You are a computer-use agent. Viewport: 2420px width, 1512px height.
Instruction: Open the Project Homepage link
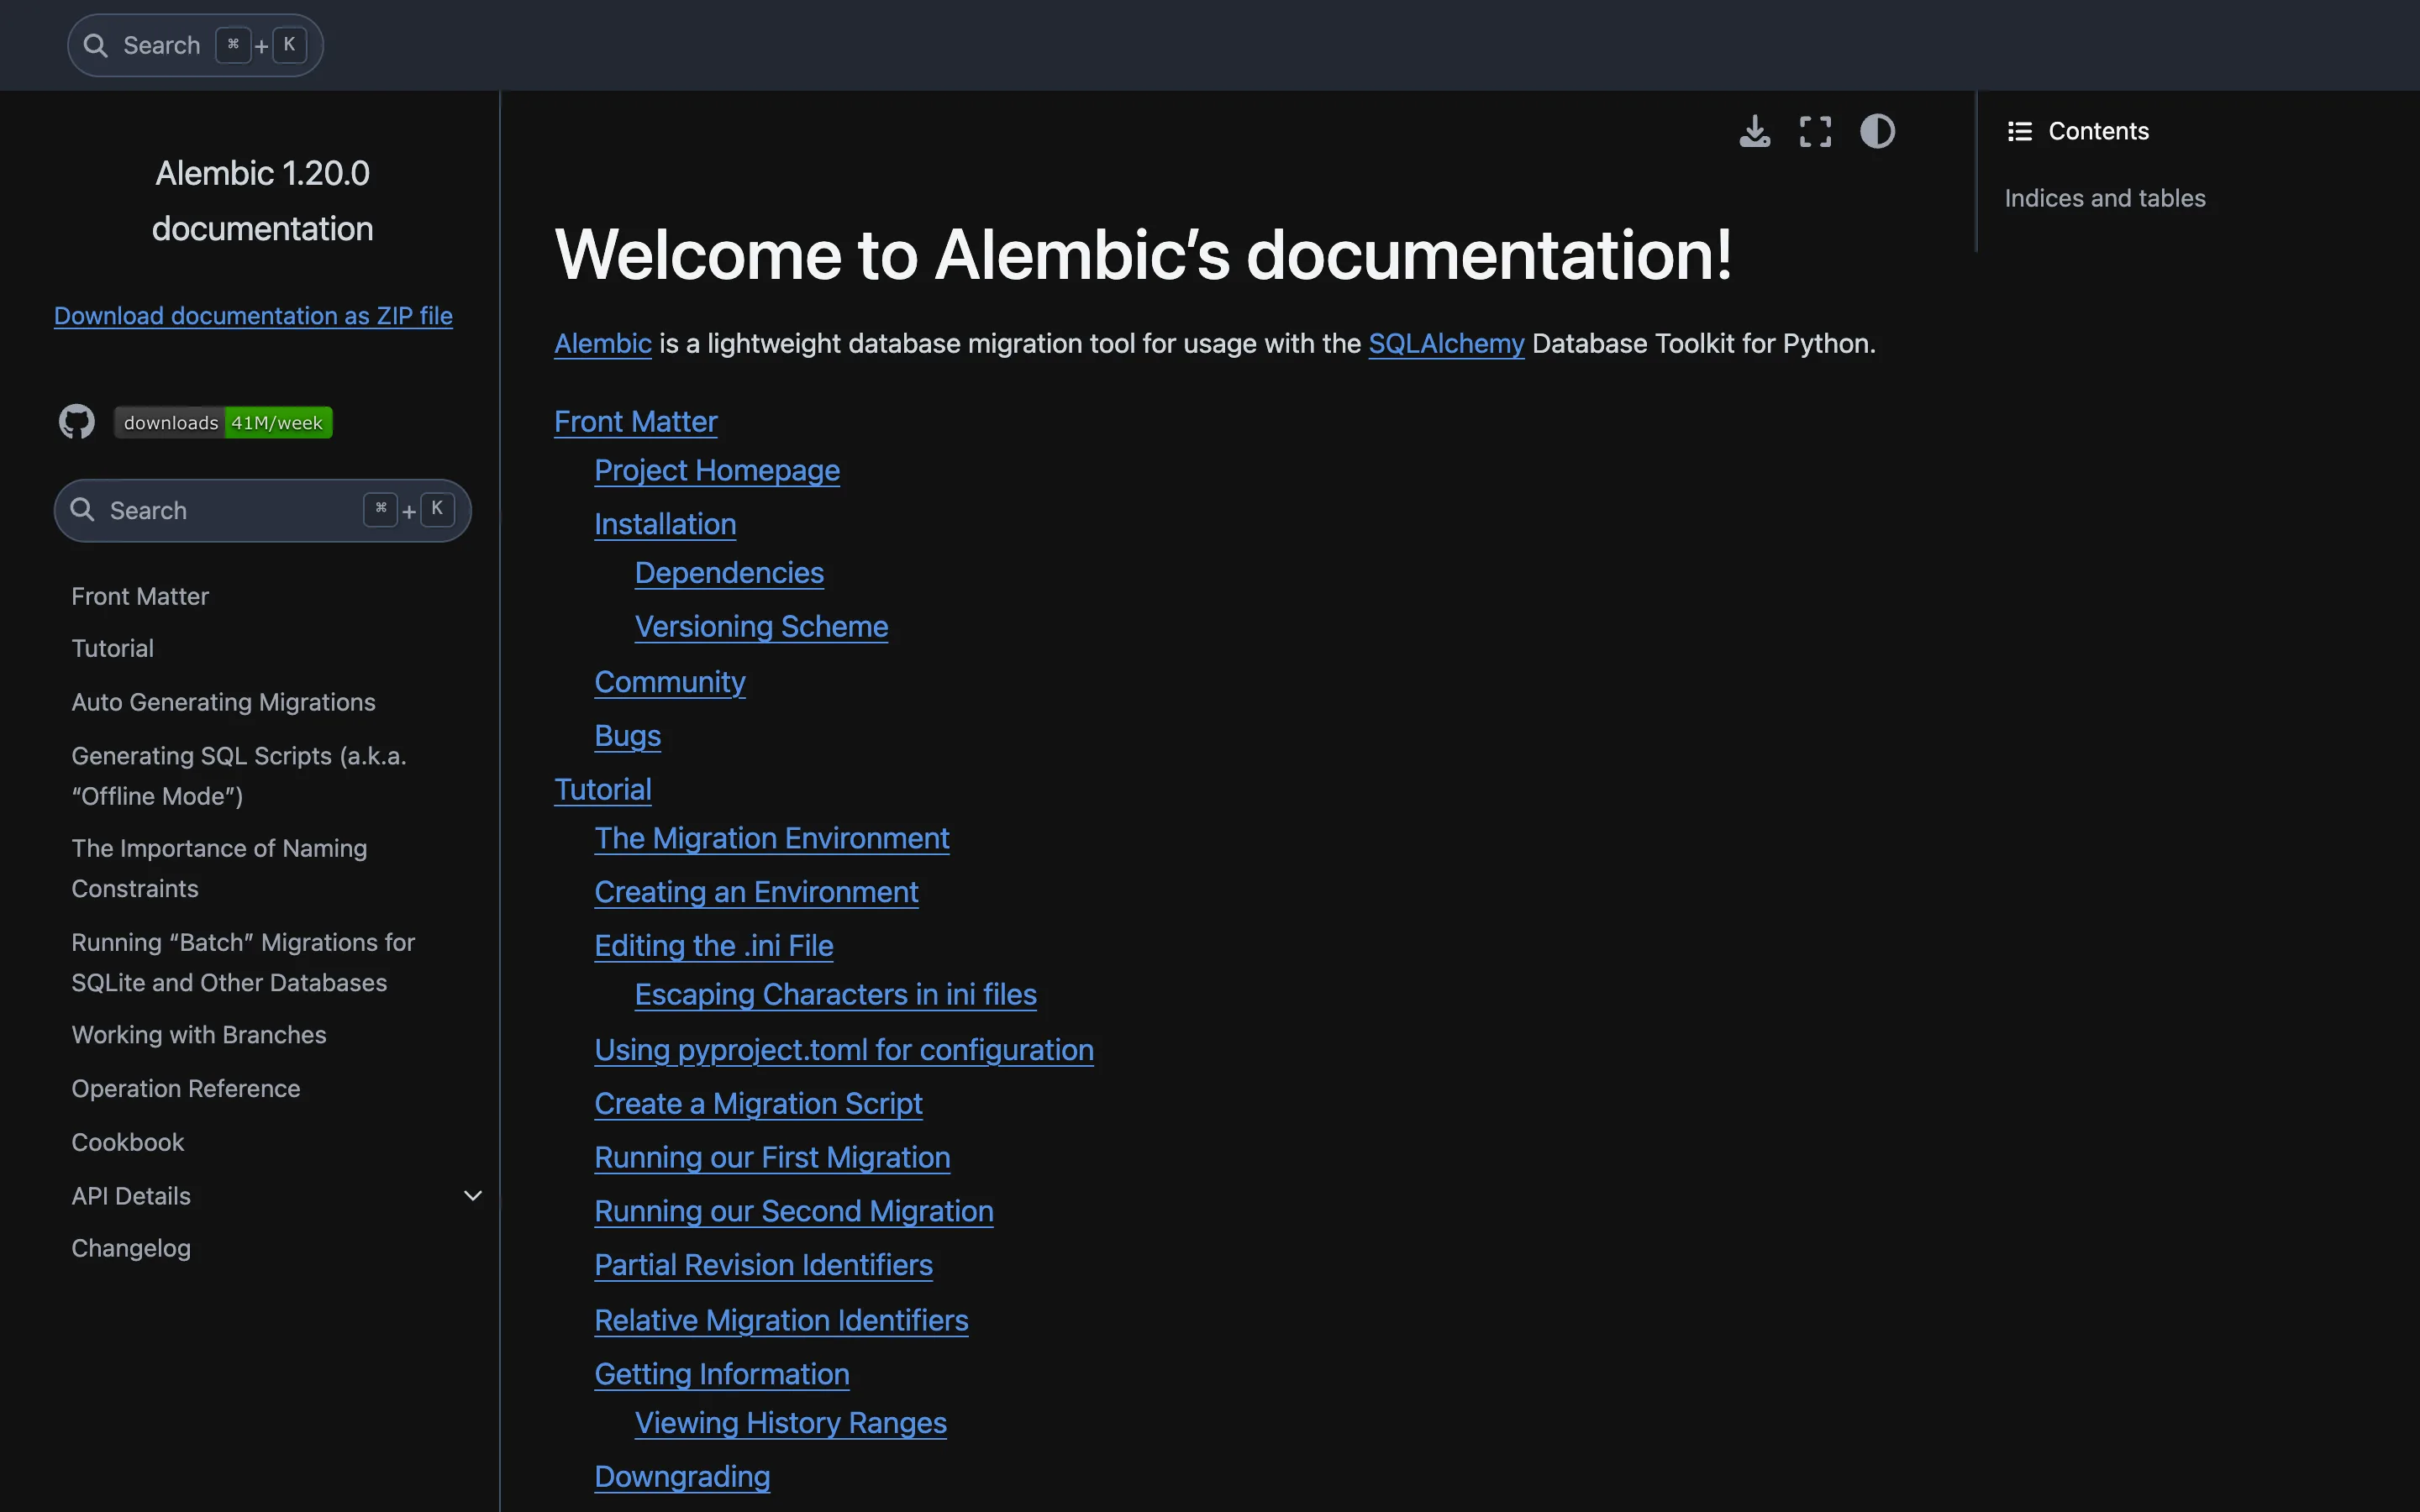coord(717,470)
